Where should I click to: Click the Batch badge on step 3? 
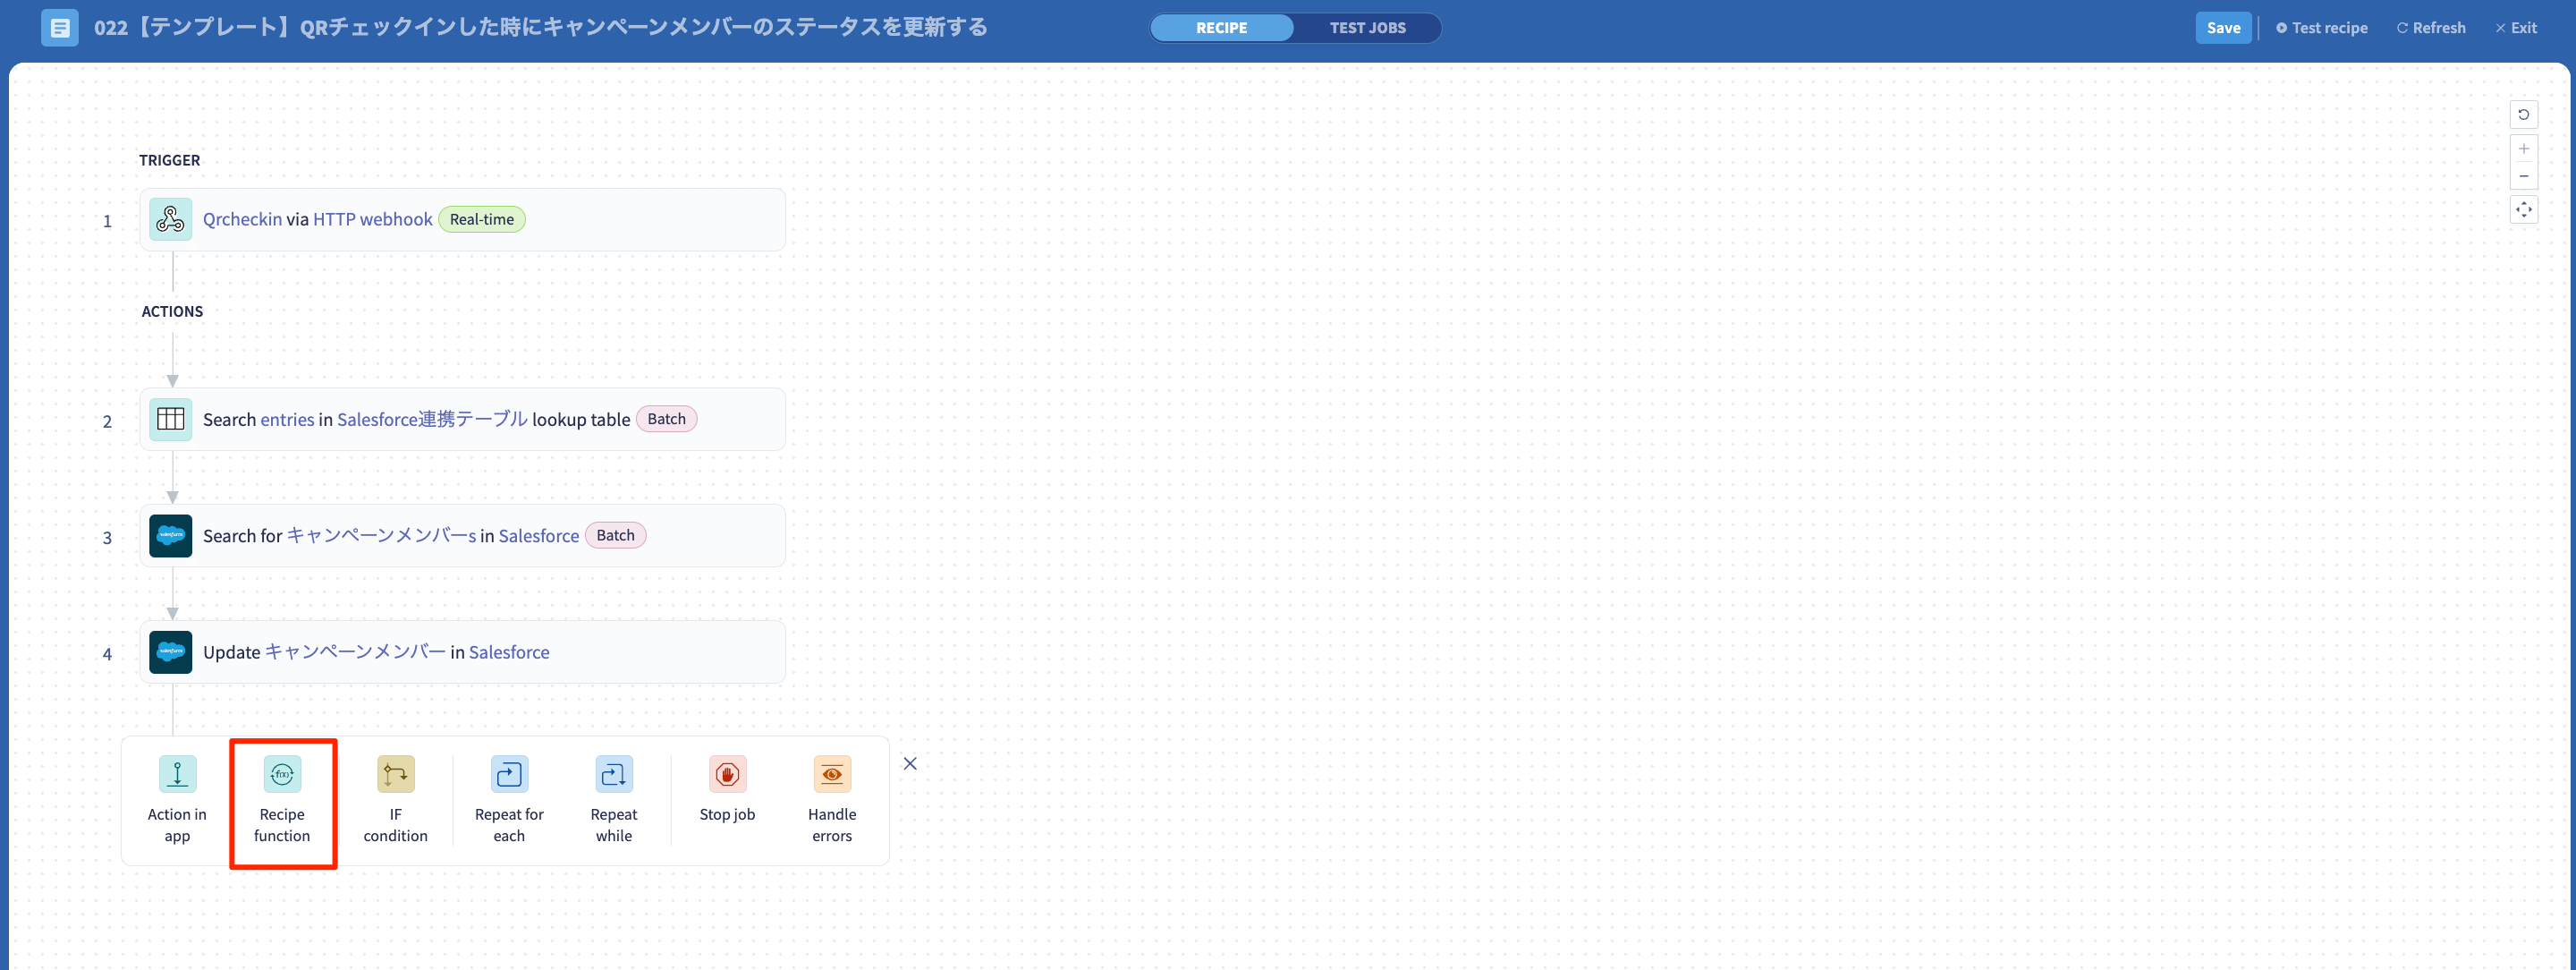[615, 535]
